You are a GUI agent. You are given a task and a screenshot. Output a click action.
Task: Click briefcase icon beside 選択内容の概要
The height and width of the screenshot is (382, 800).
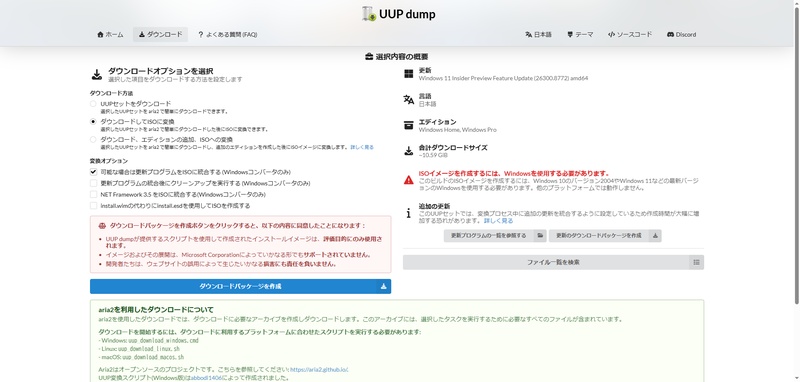tap(369, 57)
